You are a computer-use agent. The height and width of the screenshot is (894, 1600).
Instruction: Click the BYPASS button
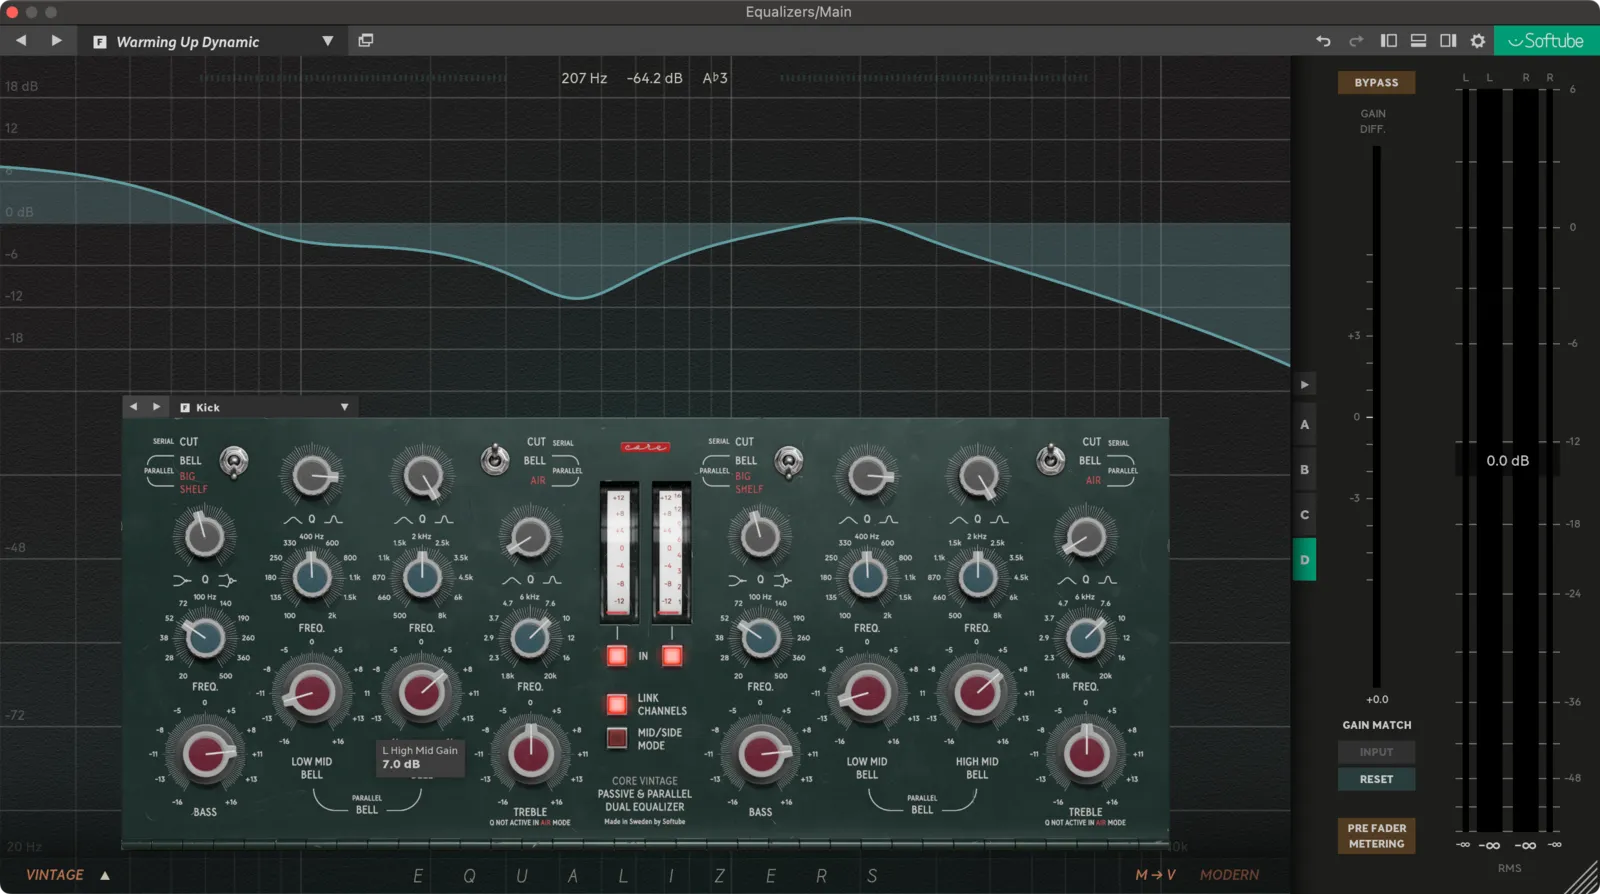[1376, 83]
